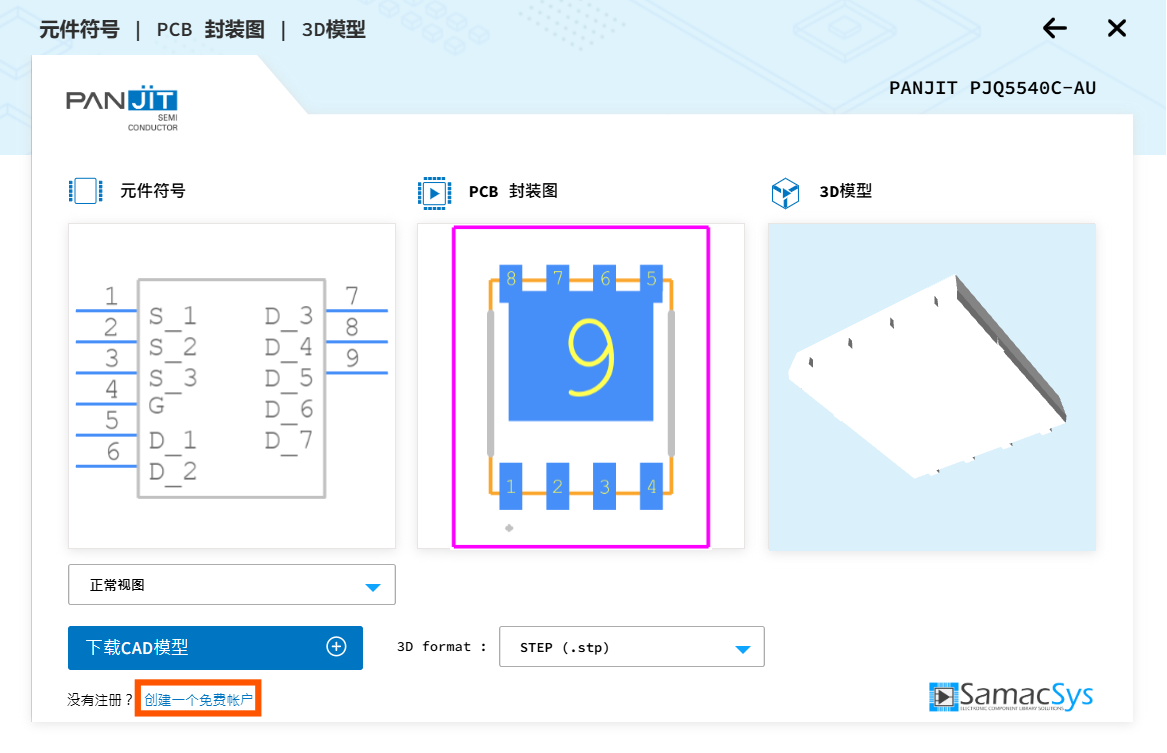Click footprint pad 1
This screenshot has height=753, width=1167.
pyautogui.click(x=511, y=486)
